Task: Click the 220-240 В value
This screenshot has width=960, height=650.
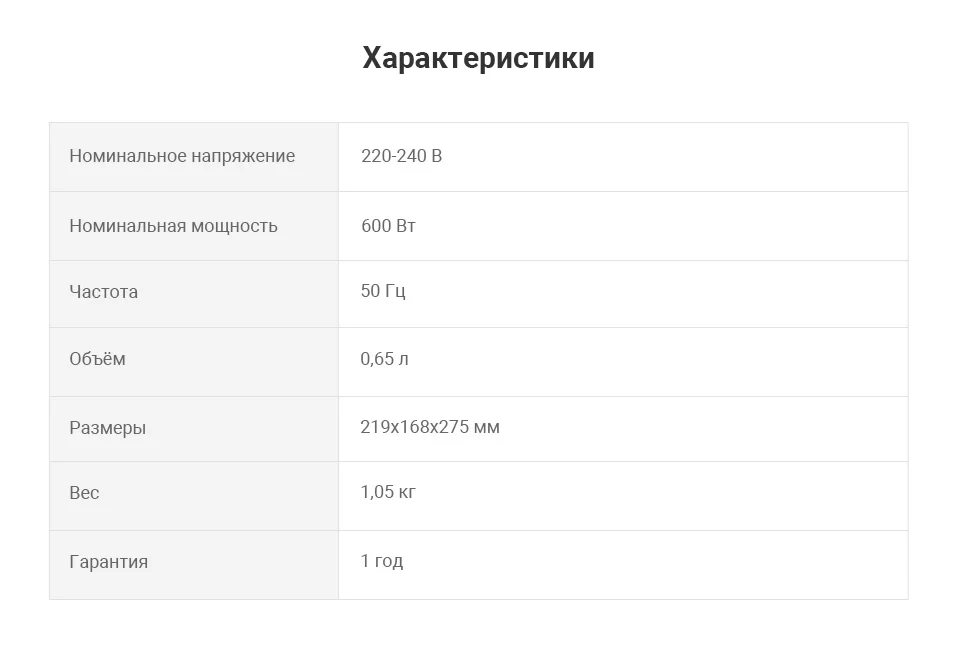Action: pyautogui.click(x=402, y=156)
